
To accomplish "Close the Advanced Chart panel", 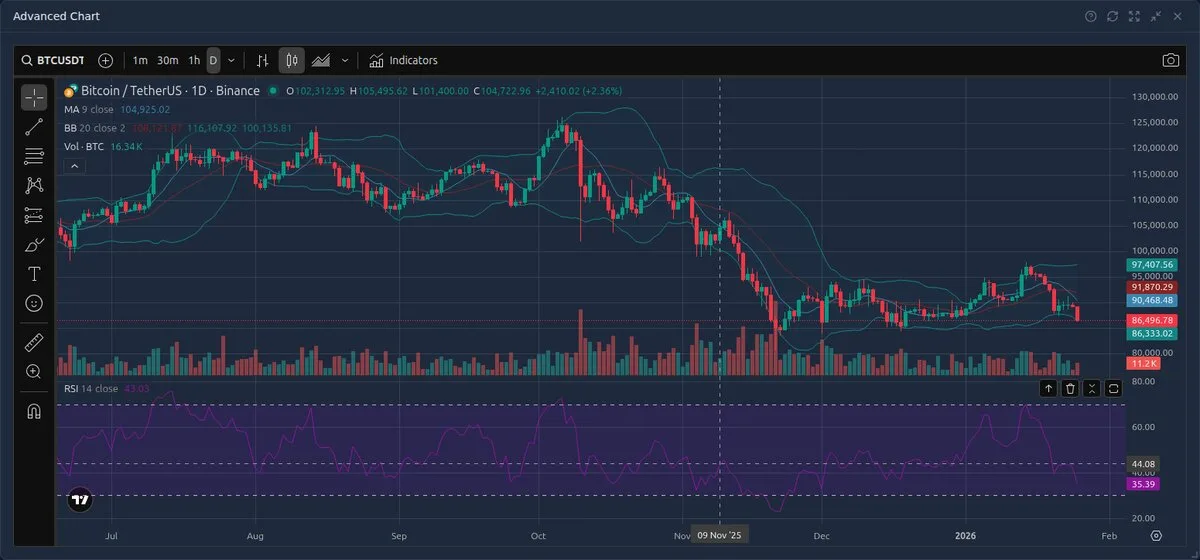I will (1178, 16).
